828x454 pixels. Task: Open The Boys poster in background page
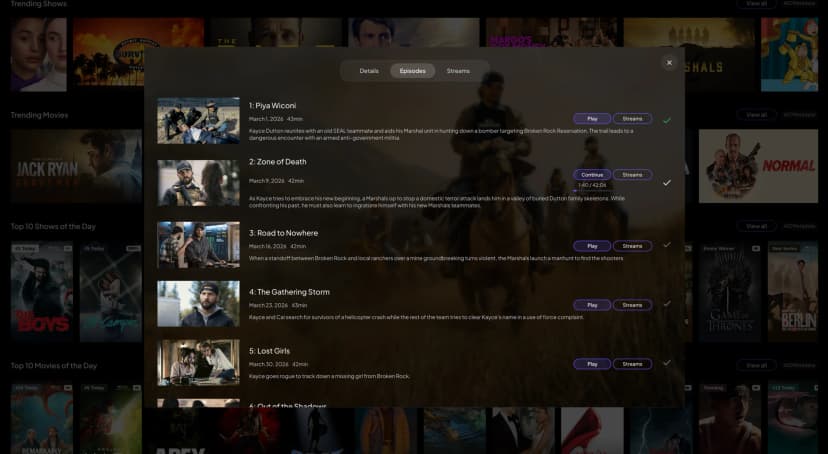tap(42, 292)
